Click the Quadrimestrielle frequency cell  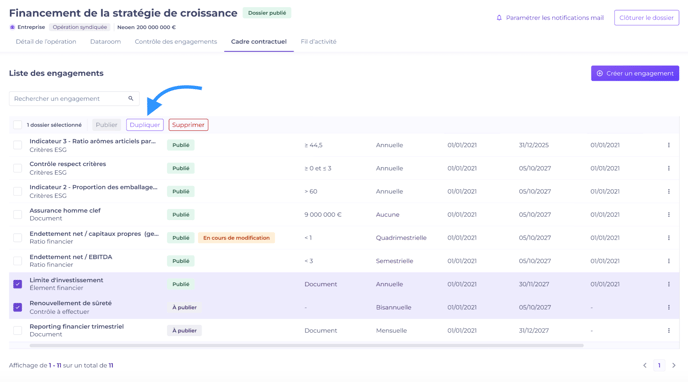tap(401, 238)
